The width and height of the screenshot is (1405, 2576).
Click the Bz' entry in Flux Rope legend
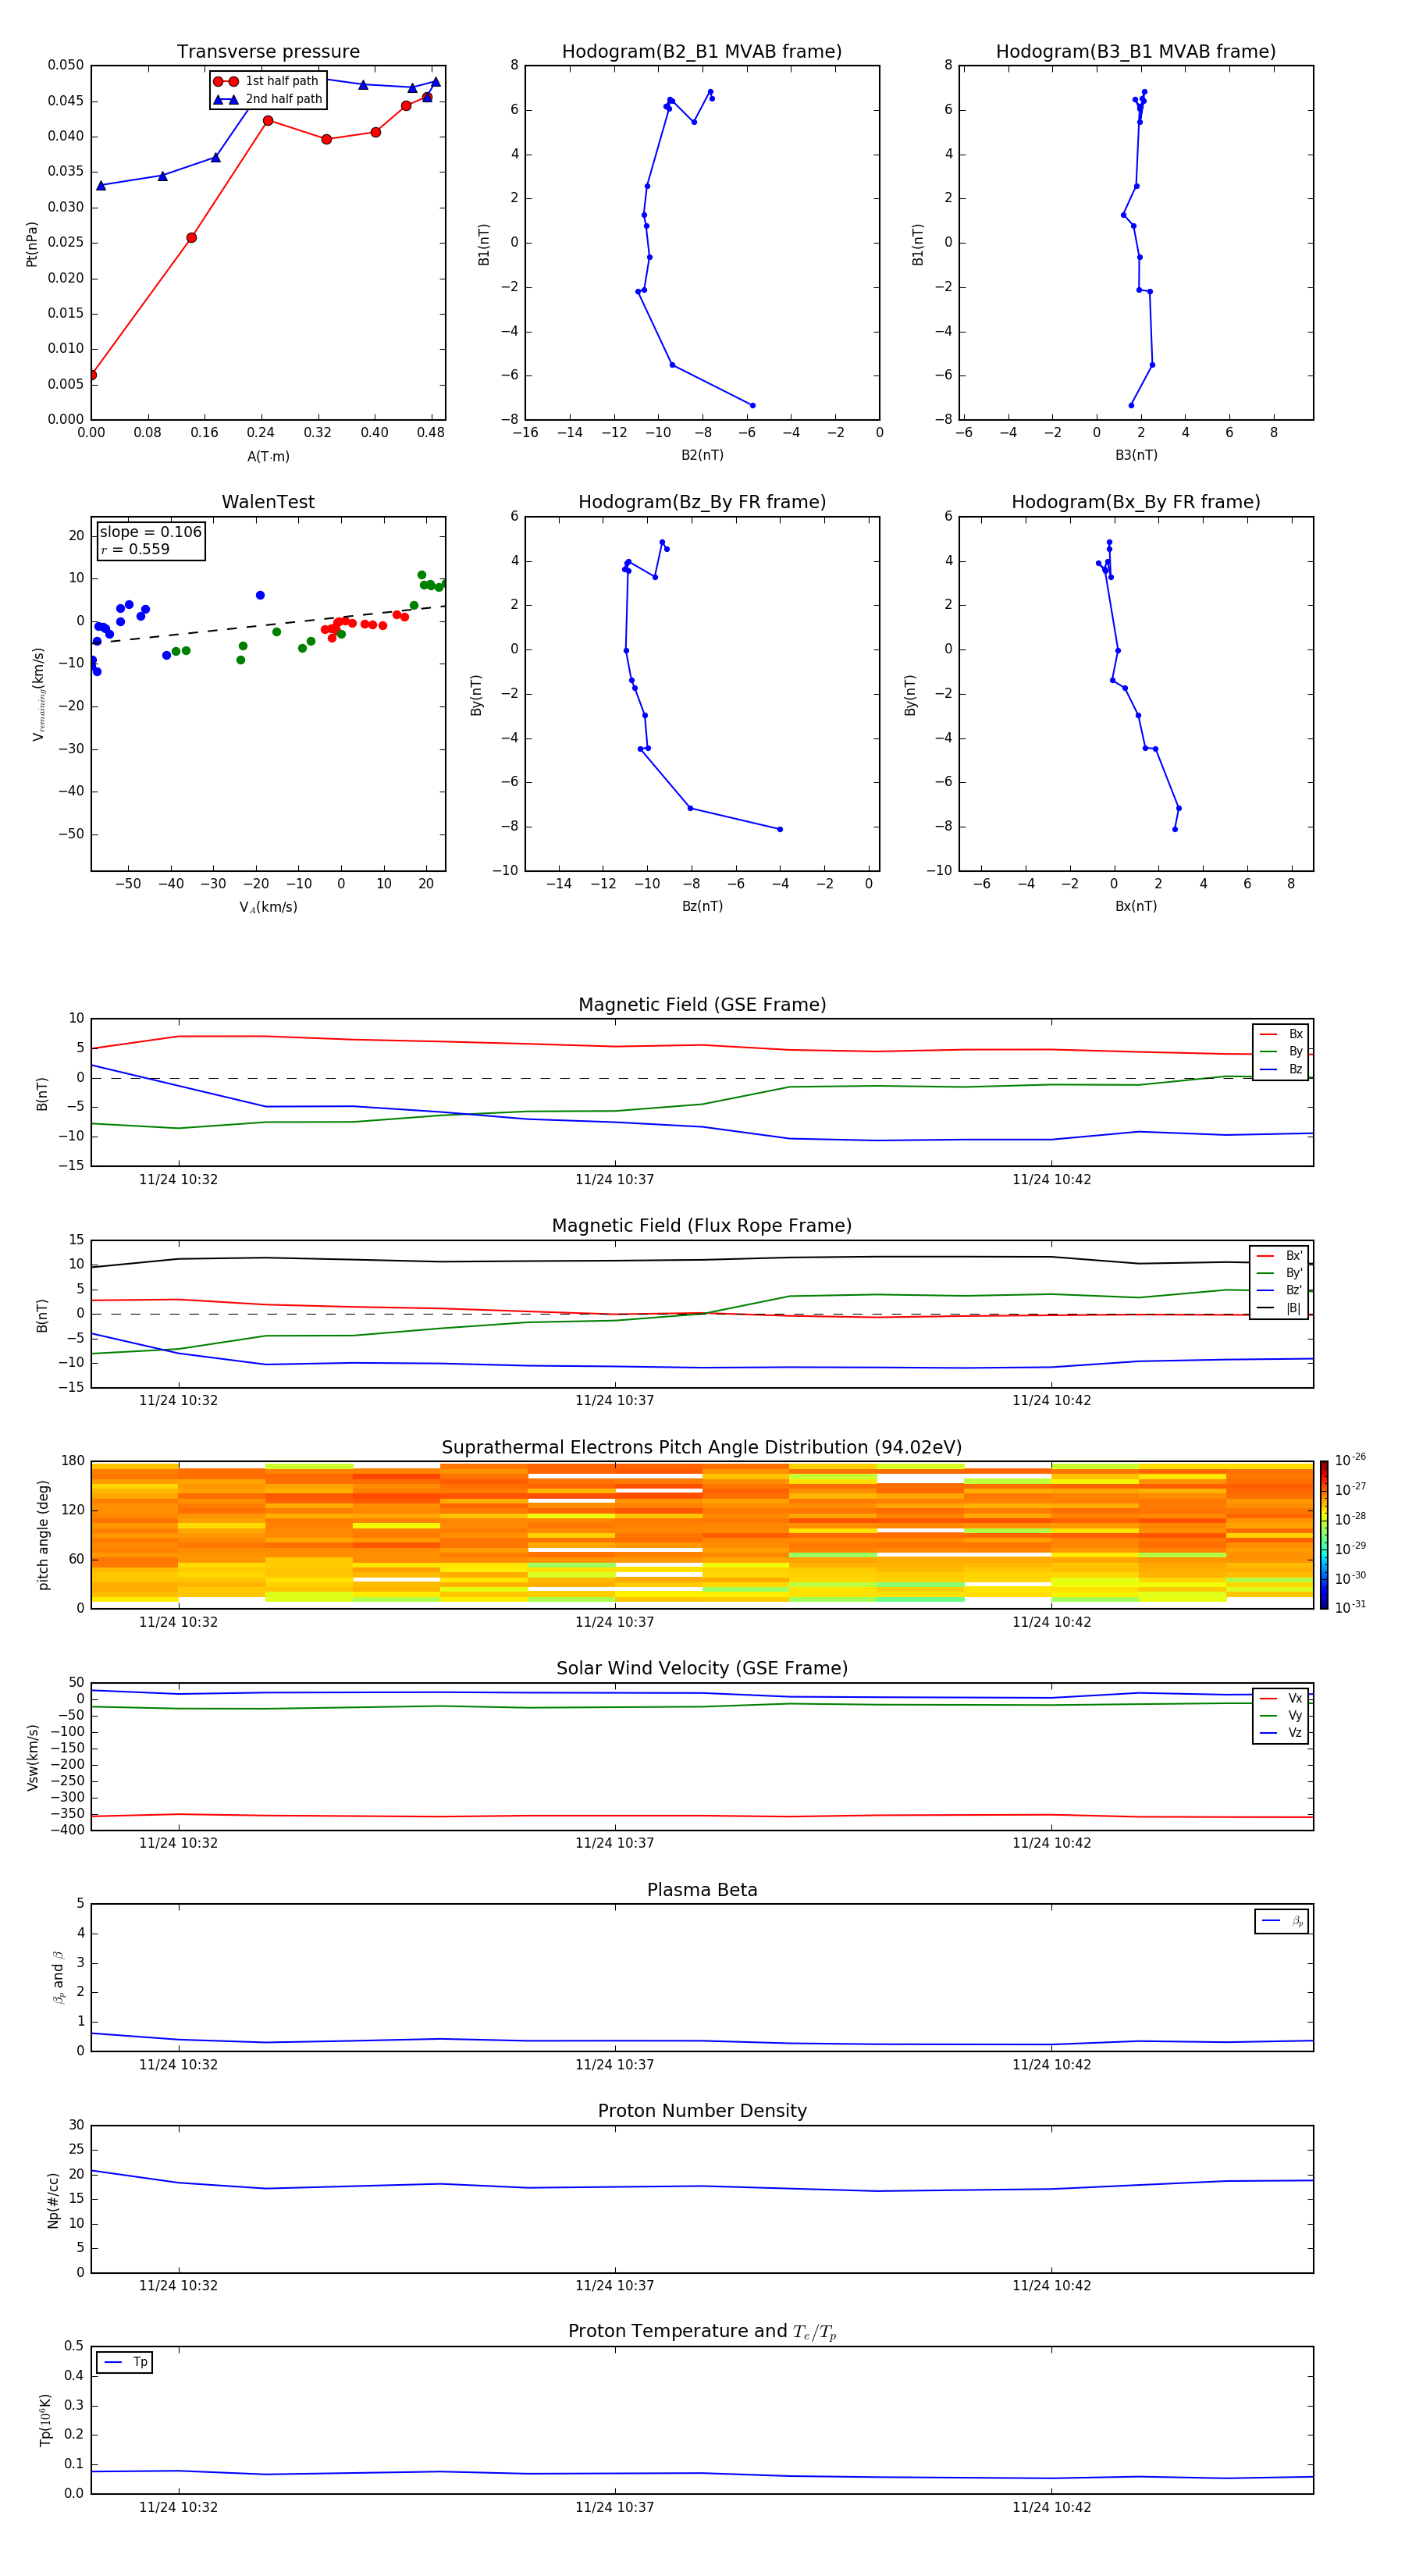[1279, 1291]
